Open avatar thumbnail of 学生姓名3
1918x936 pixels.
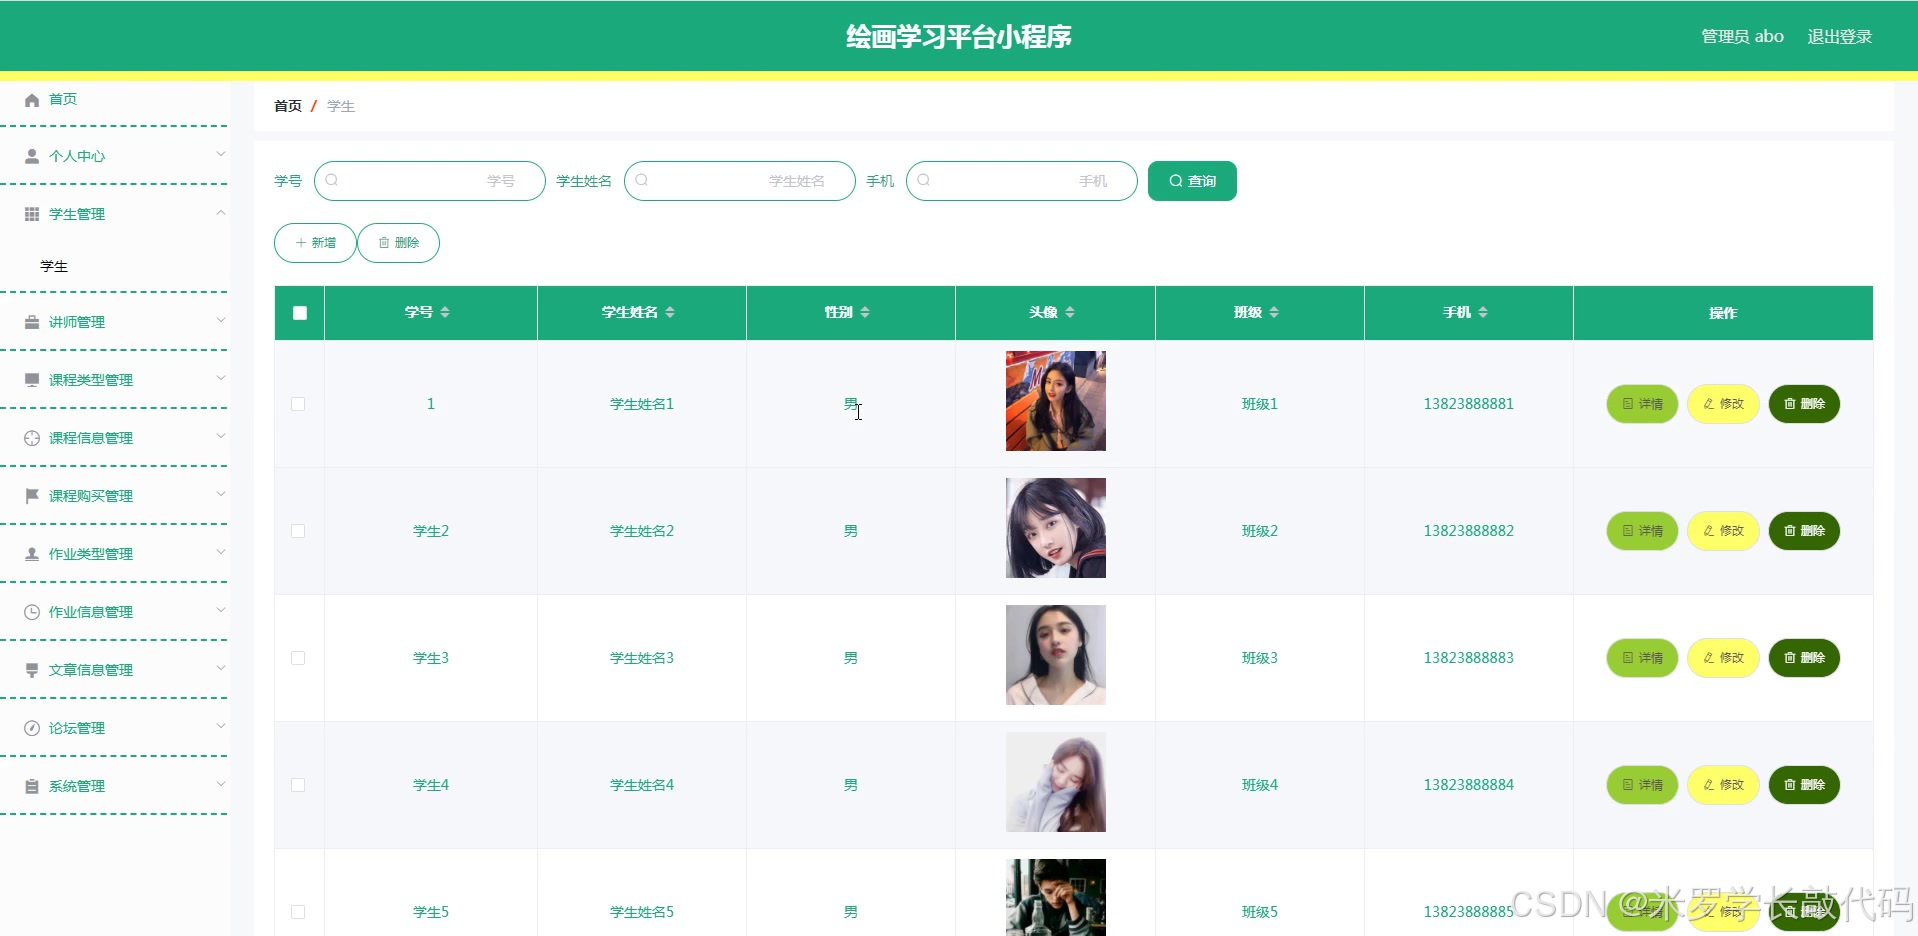[x=1056, y=655]
